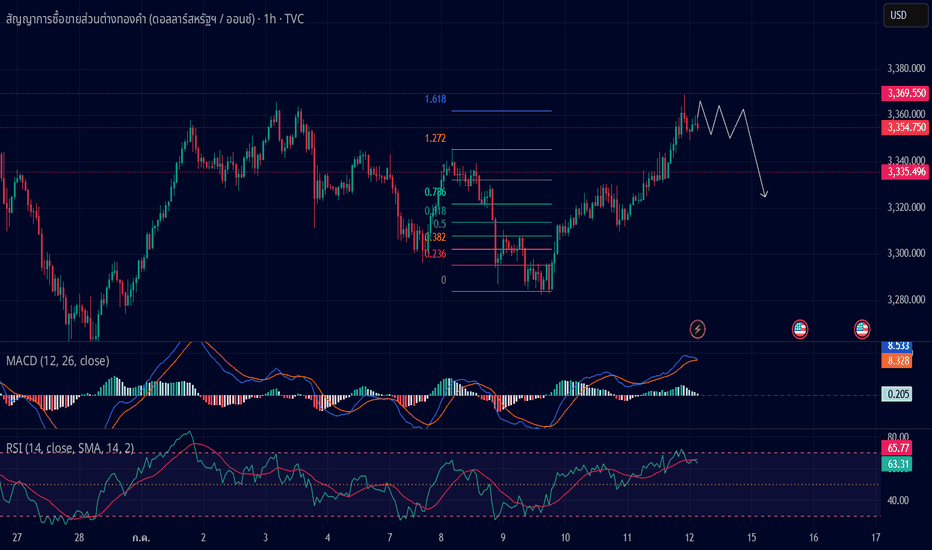Select the 3,354.750 price label
The image size is (932, 550).
tap(905, 127)
